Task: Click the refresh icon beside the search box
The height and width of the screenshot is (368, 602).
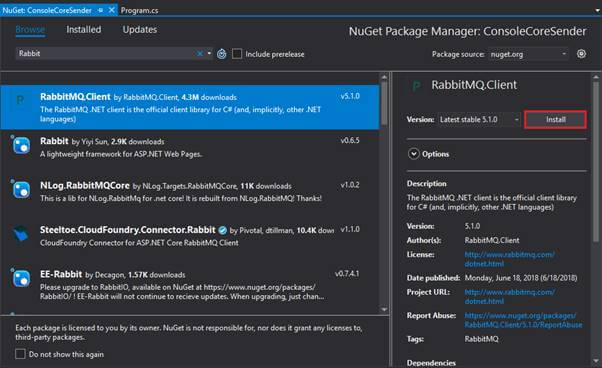Action: click(222, 54)
